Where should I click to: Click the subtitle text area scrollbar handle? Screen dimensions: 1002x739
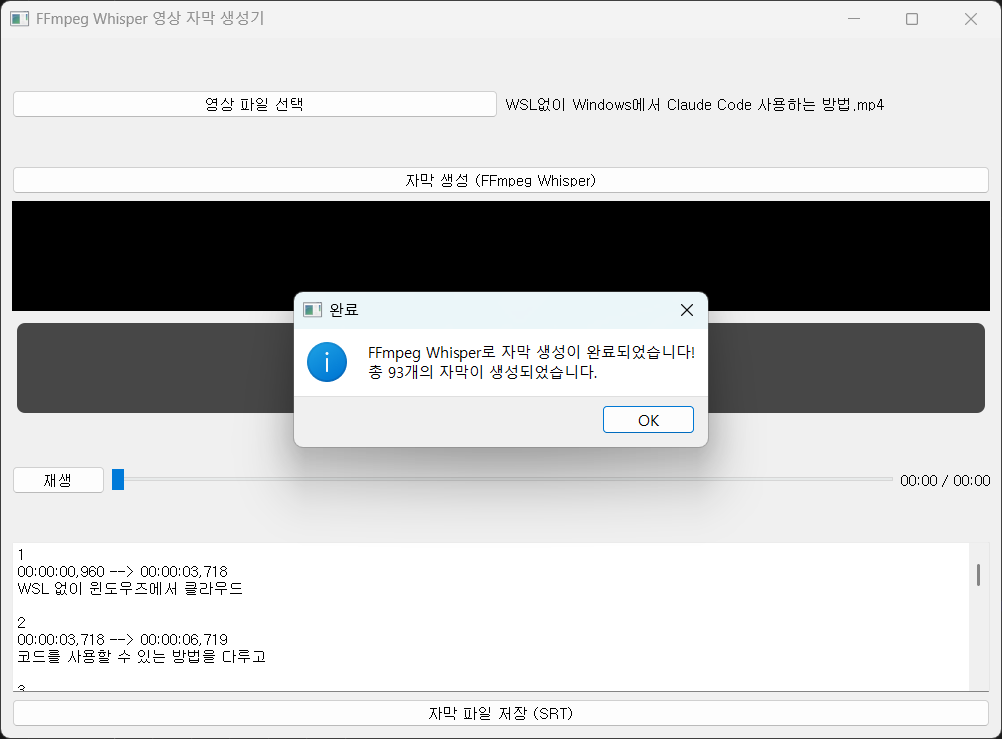978,575
